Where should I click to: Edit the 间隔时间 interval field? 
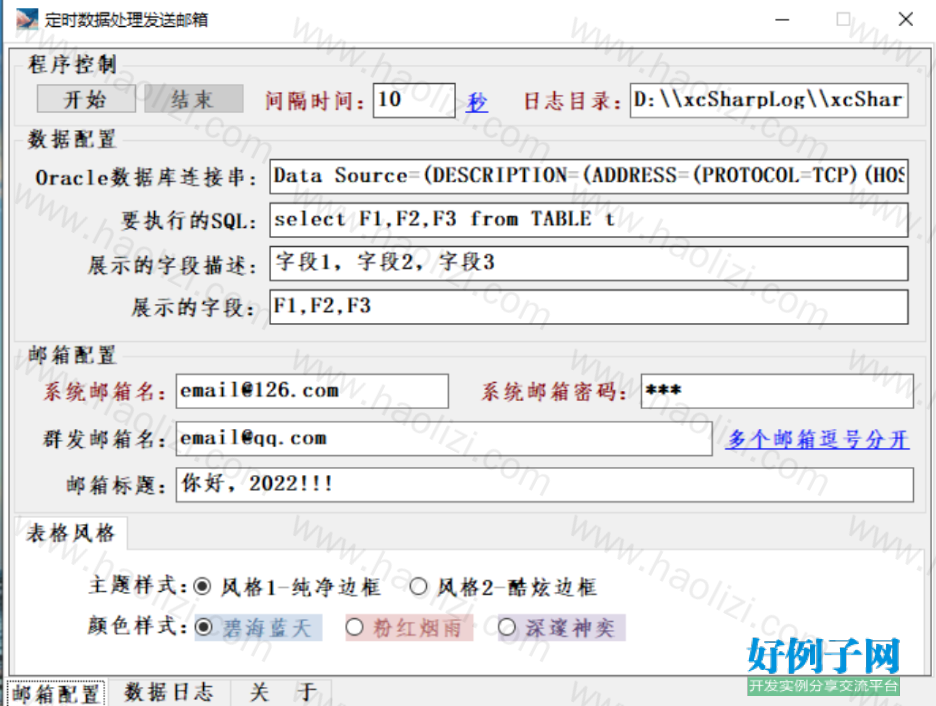tap(414, 100)
